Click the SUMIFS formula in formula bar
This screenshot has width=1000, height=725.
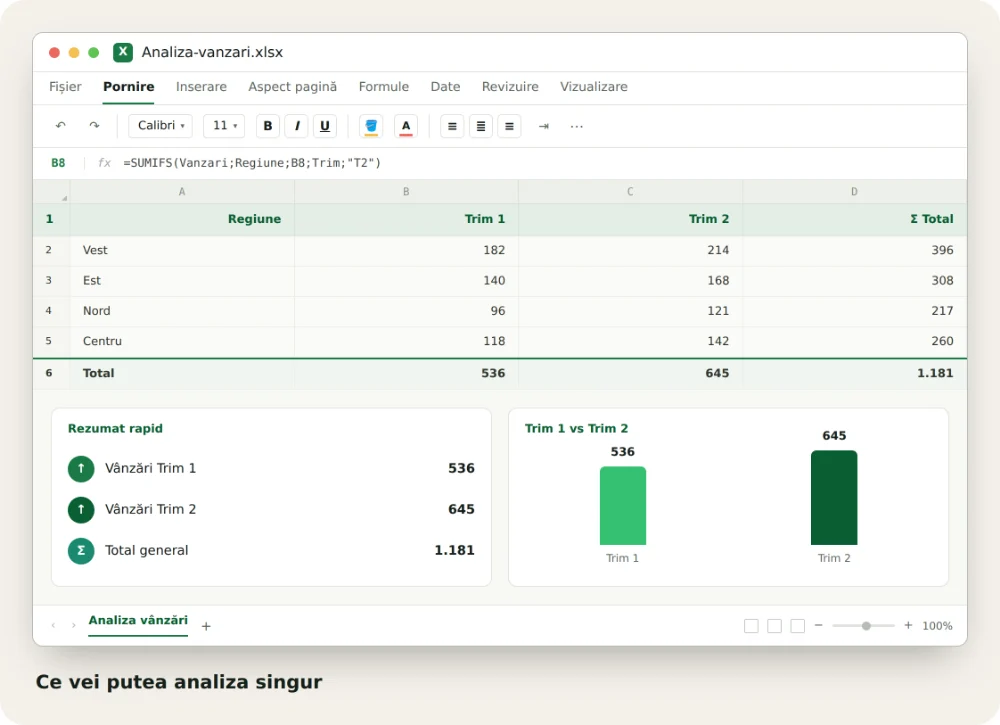click(252, 163)
